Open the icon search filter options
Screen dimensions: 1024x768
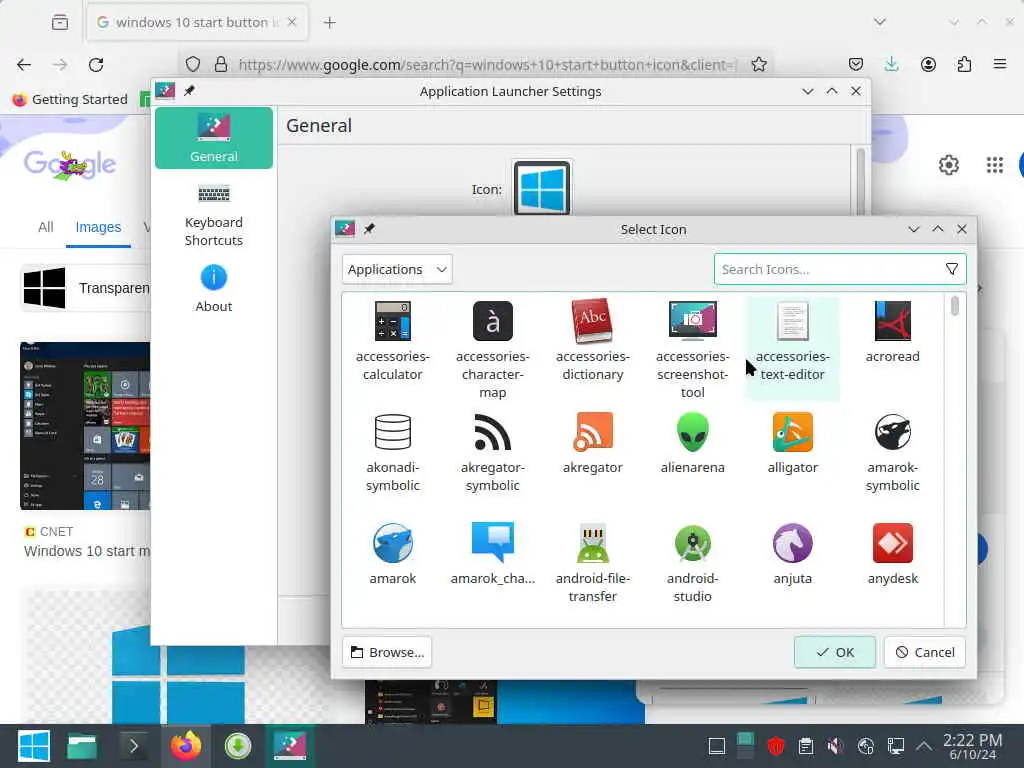952,269
